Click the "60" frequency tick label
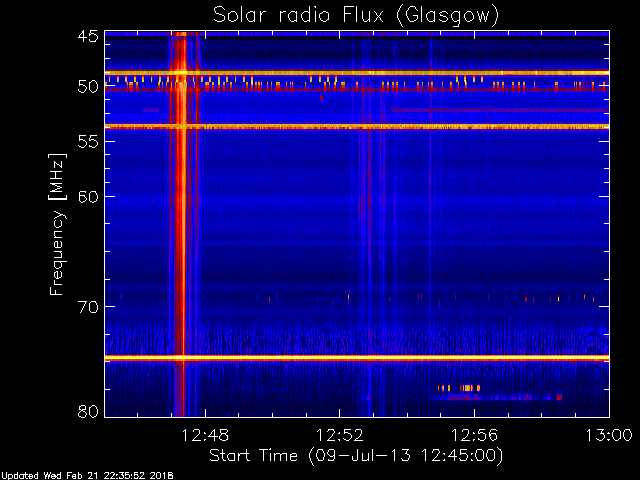Viewport: 640px width, 480px height. 88,197
